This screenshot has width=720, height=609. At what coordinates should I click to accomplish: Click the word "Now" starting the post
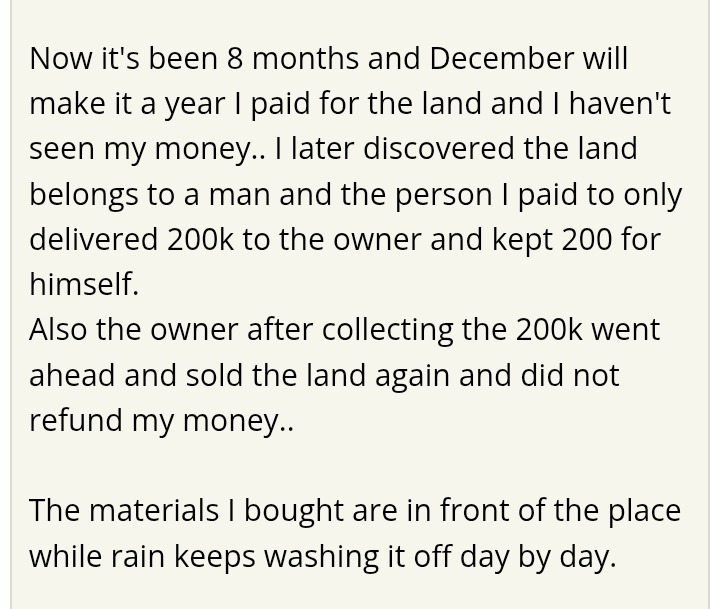click(x=62, y=58)
